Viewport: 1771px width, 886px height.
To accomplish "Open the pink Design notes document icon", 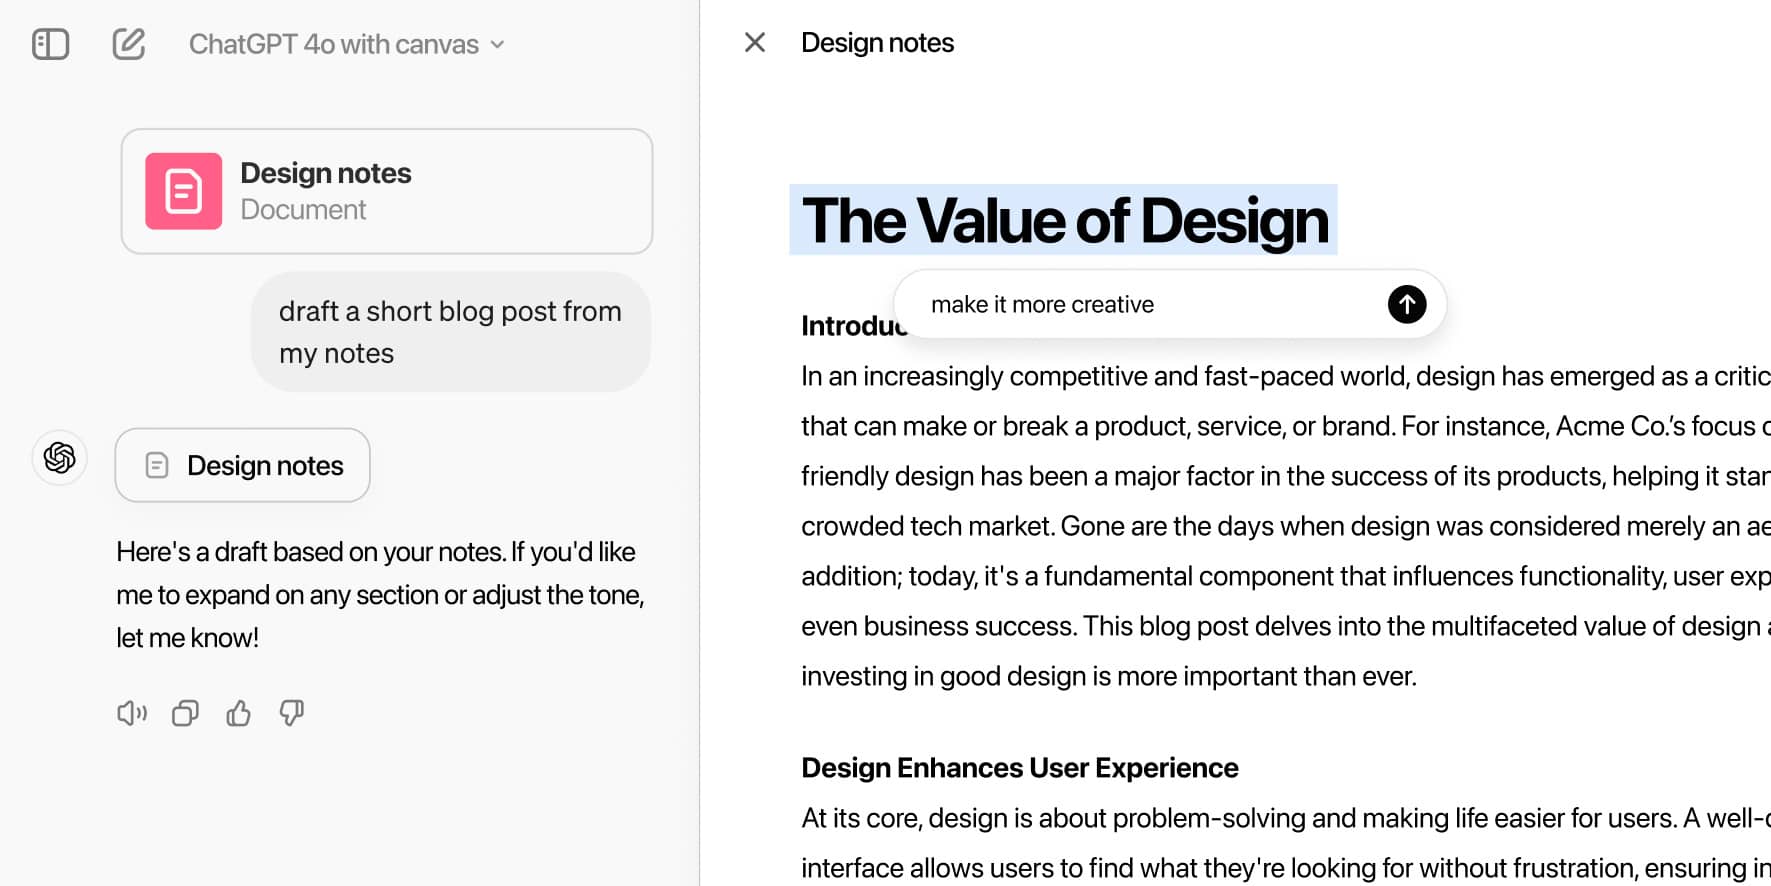I will 183,191.
